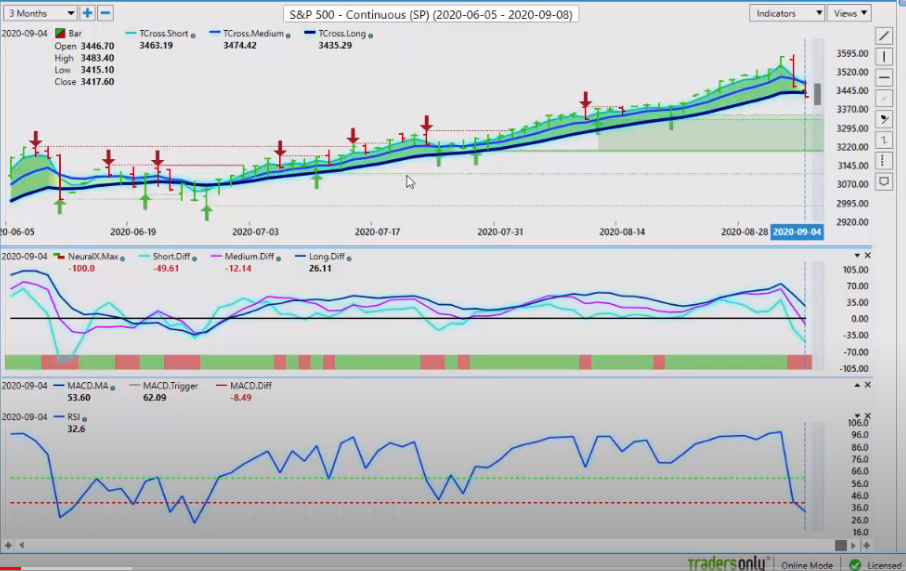Image resolution: width=906 pixels, height=571 pixels.
Task: Select the comment annotation tool
Action: [x=884, y=181]
